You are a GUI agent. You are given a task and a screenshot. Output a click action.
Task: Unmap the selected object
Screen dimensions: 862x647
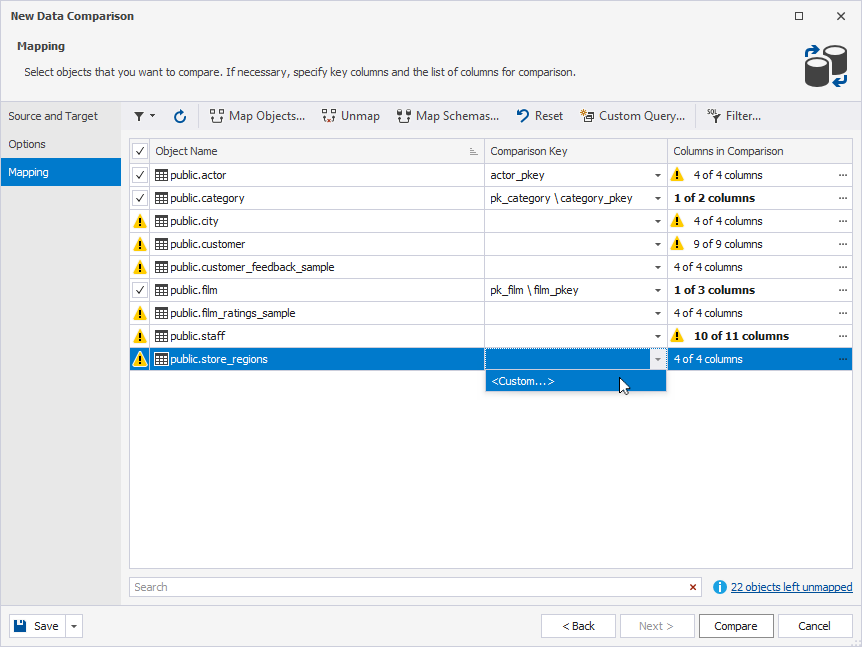(351, 116)
